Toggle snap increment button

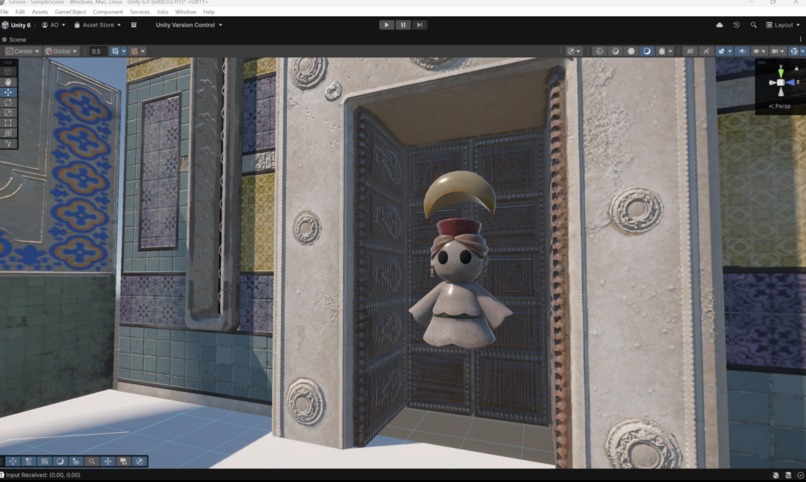click(x=135, y=51)
